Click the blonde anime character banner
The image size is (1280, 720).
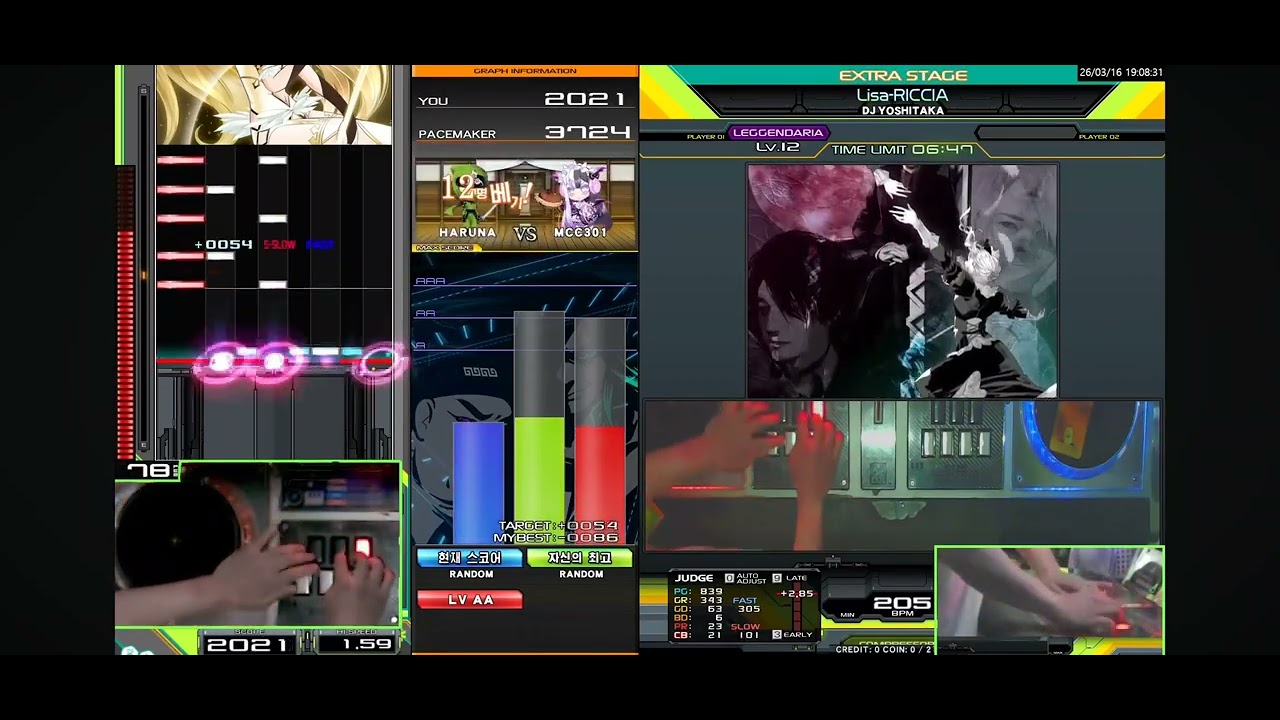click(273, 105)
